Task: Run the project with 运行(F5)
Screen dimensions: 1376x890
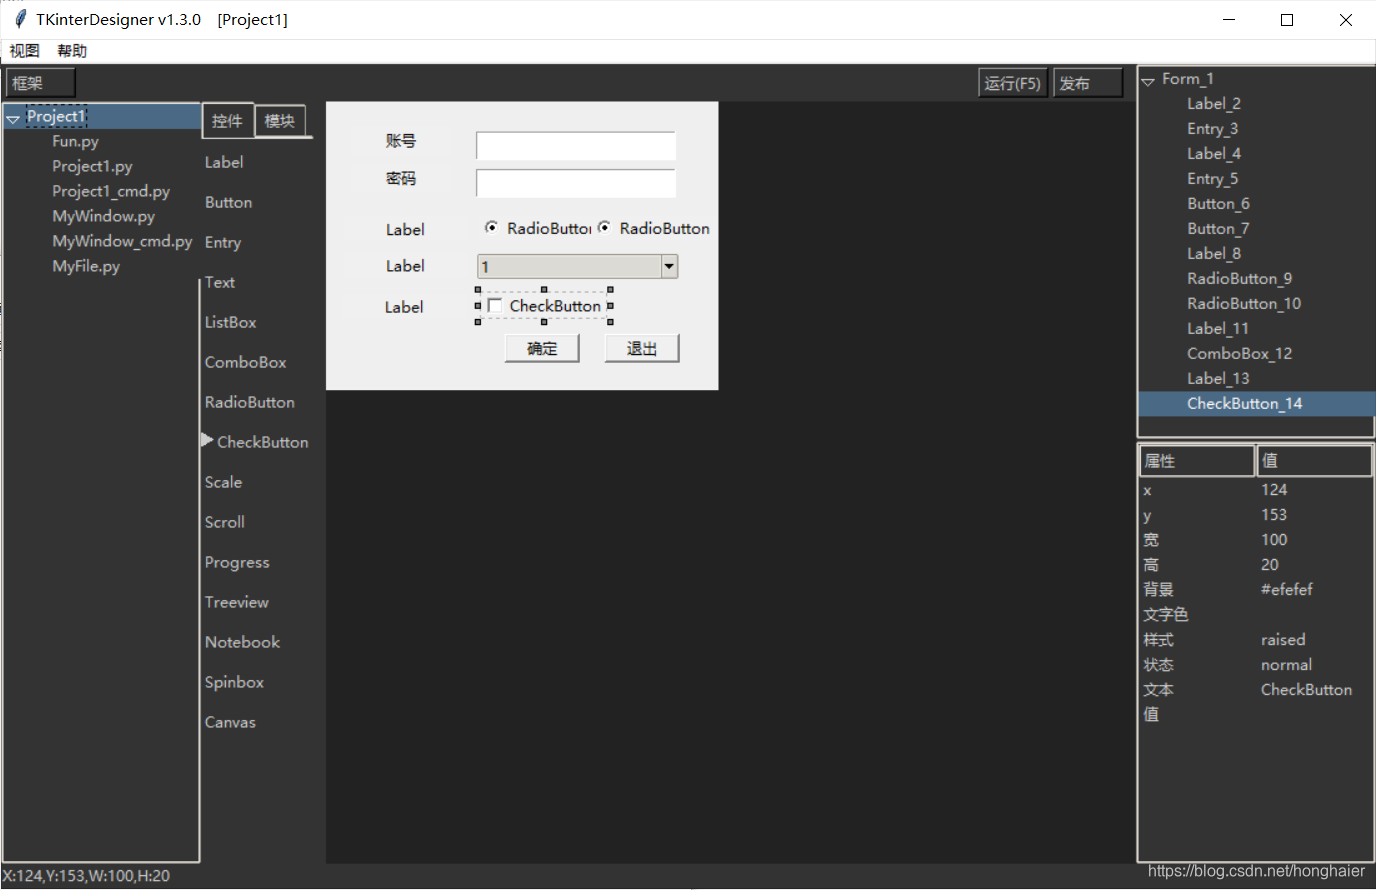Action: click(1012, 83)
